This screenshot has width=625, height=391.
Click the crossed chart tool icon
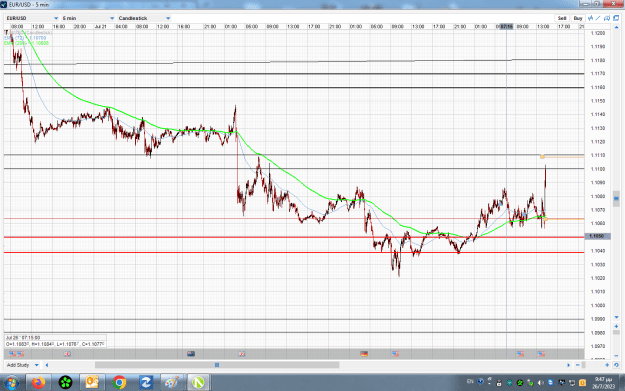[x=607, y=18]
